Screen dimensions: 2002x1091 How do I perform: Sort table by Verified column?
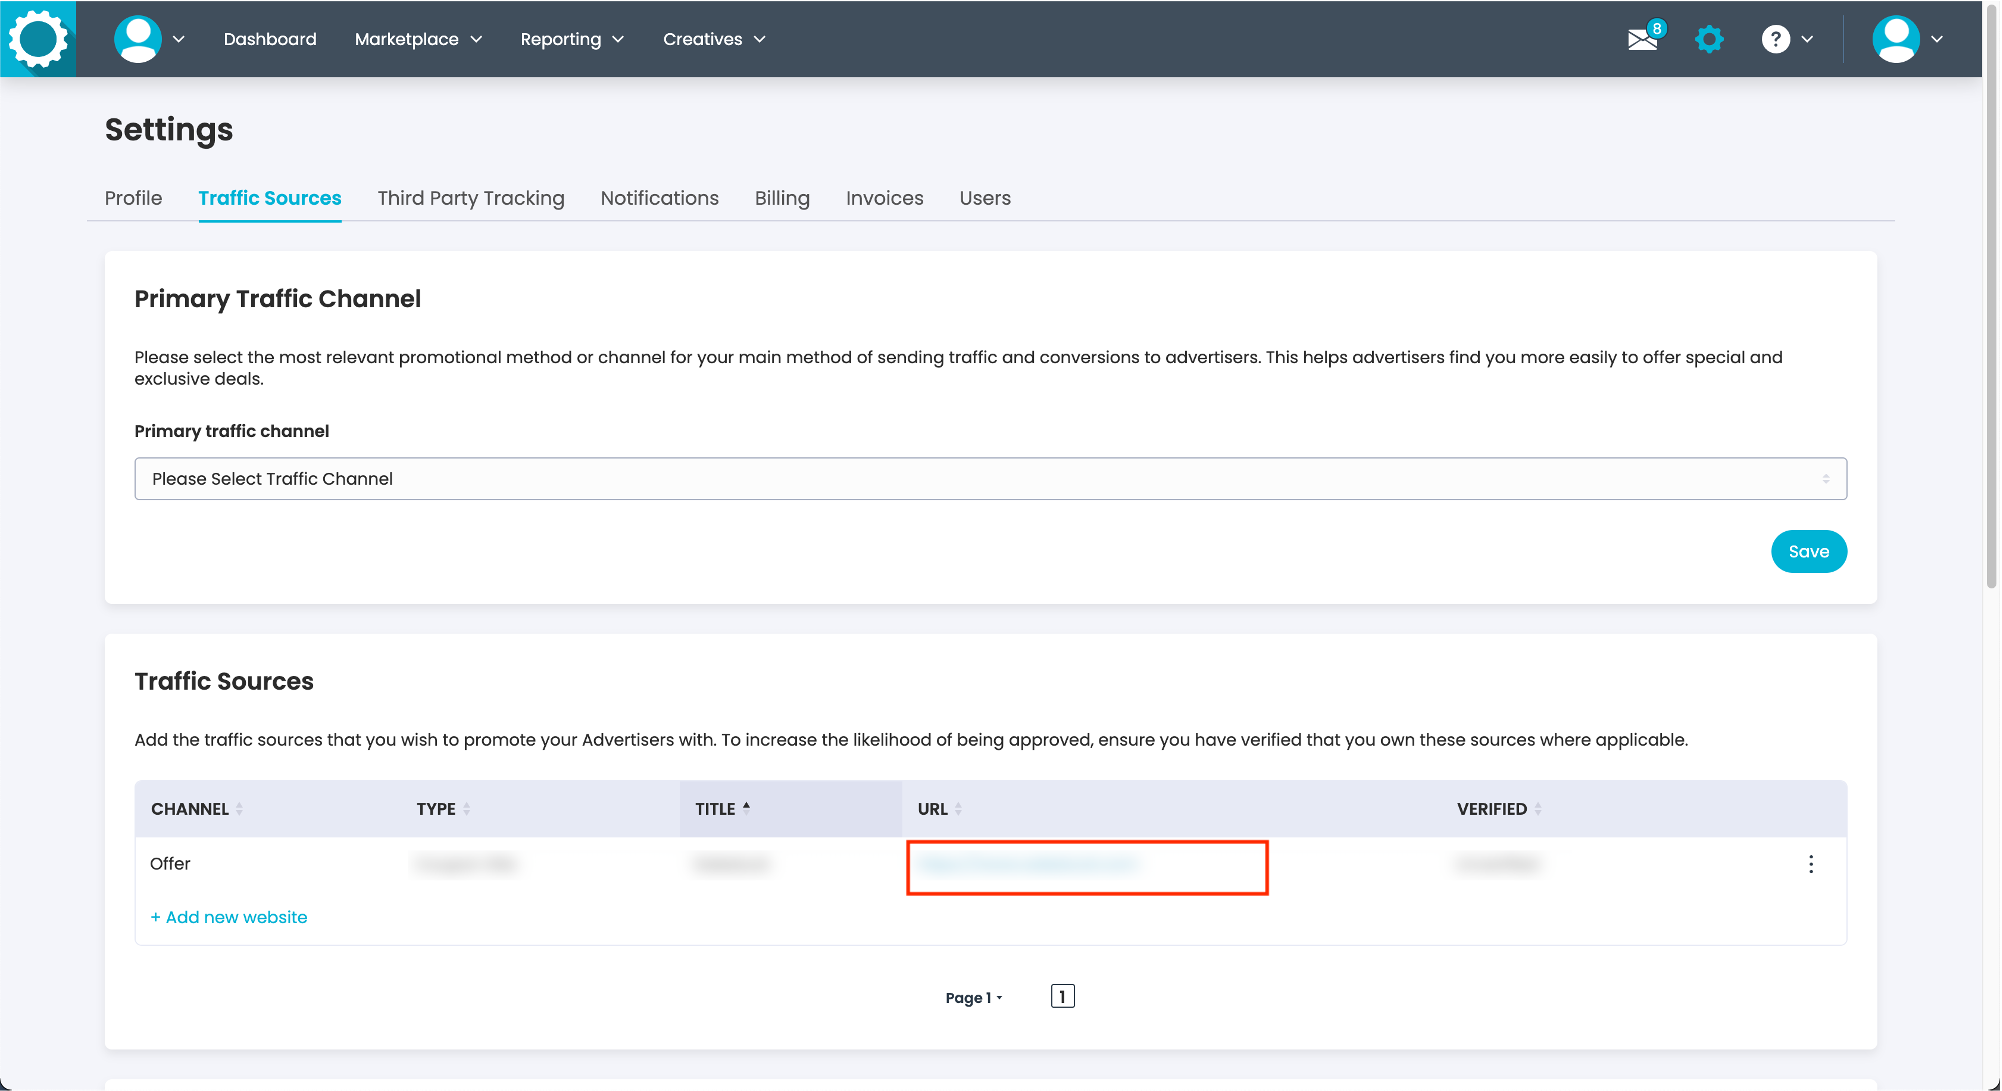1538,809
